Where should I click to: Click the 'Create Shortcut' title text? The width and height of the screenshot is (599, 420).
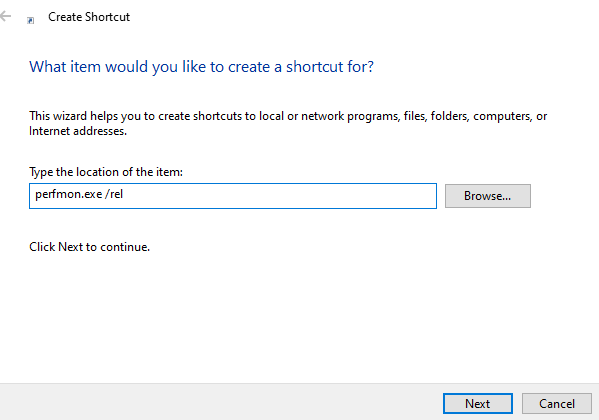[89, 17]
